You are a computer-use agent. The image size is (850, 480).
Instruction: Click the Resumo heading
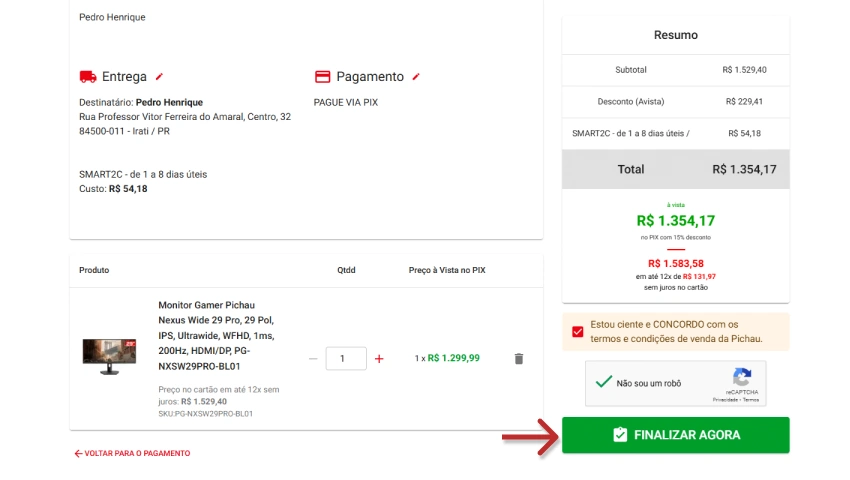pos(675,35)
